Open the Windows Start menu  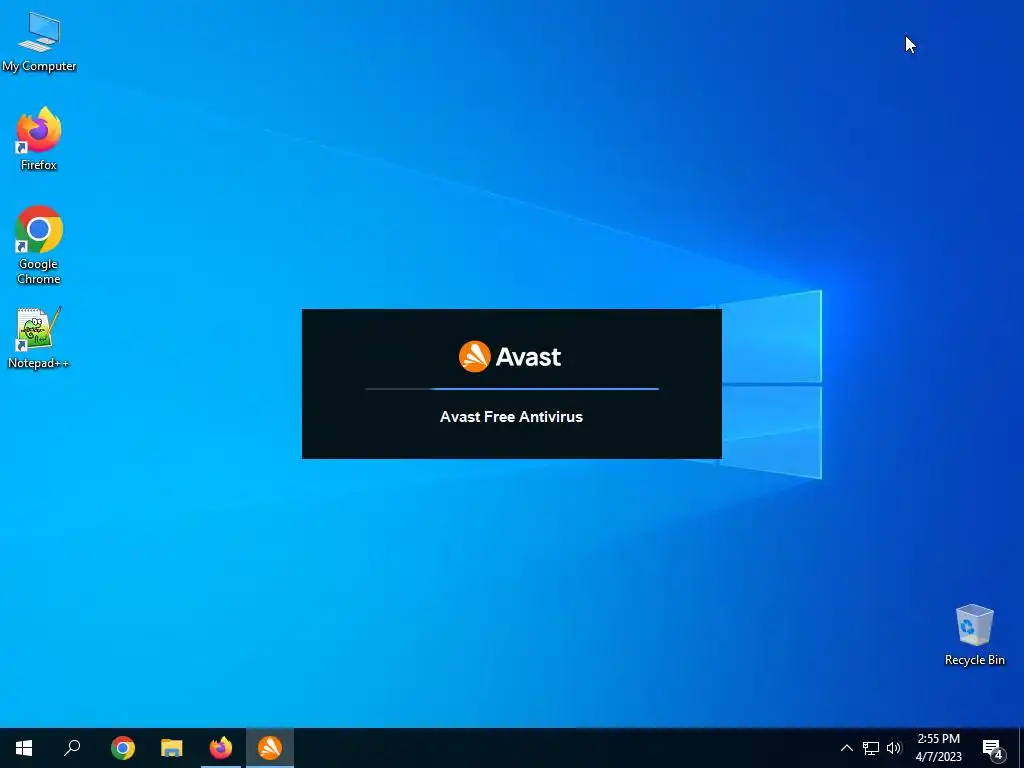point(24,748)
